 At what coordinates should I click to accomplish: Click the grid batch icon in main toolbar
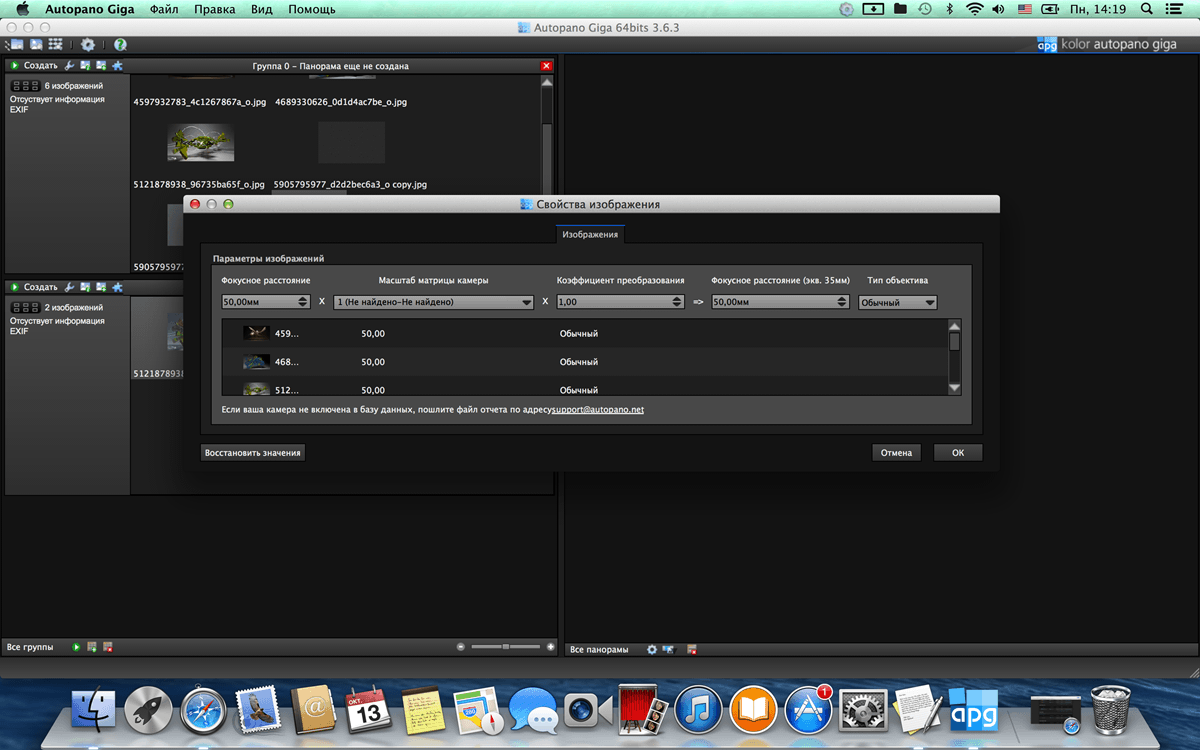coord(55,45)
